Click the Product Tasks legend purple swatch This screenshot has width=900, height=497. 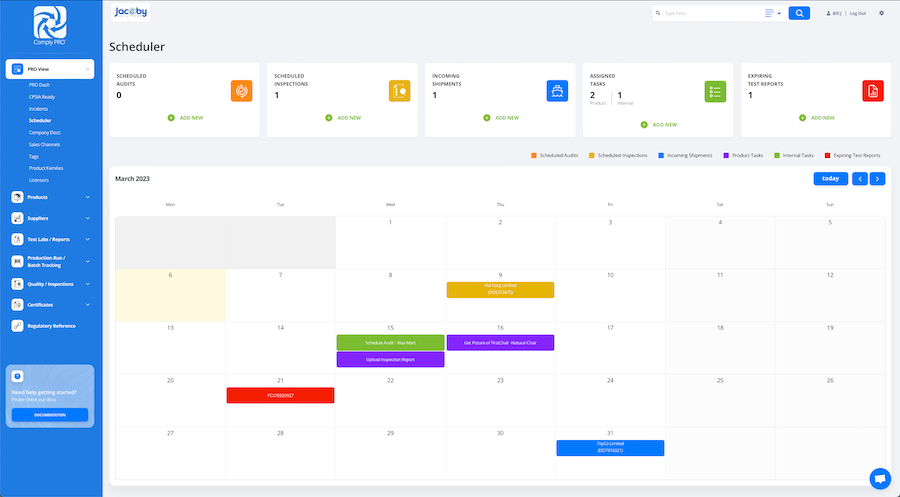tap(726, 156)
